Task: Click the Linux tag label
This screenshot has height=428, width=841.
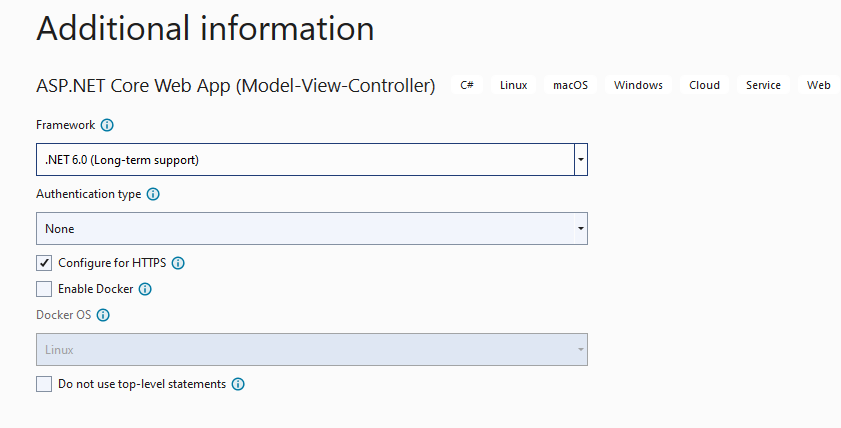Action: coord(514,86)
